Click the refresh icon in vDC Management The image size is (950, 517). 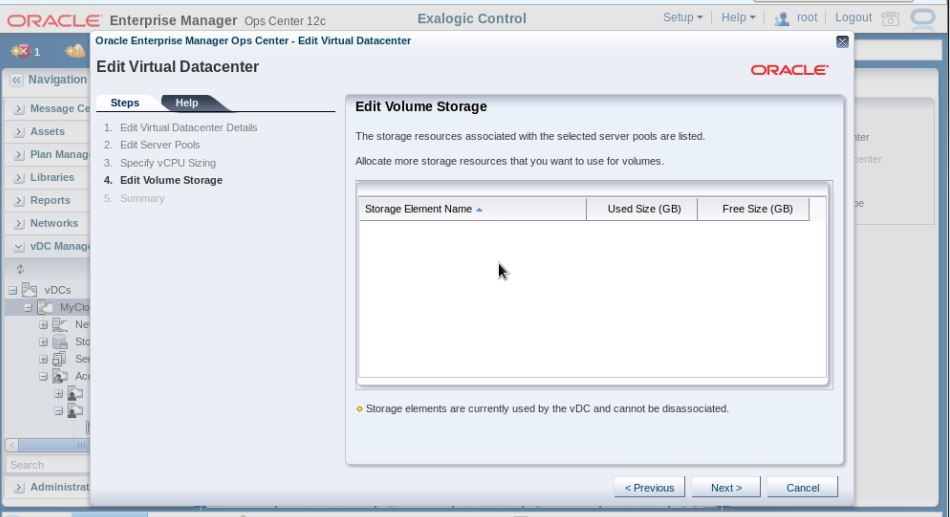point(20,269)
